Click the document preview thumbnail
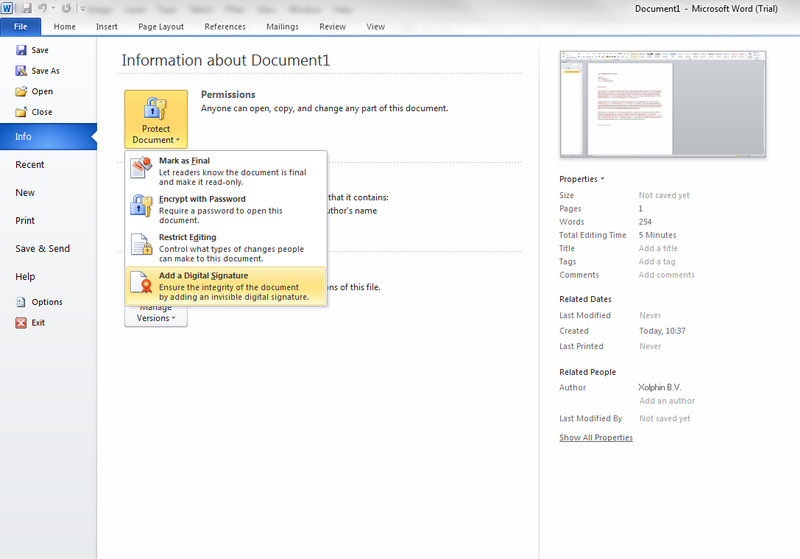The height and width of the screenshot is (559, 800). (662, 103)
